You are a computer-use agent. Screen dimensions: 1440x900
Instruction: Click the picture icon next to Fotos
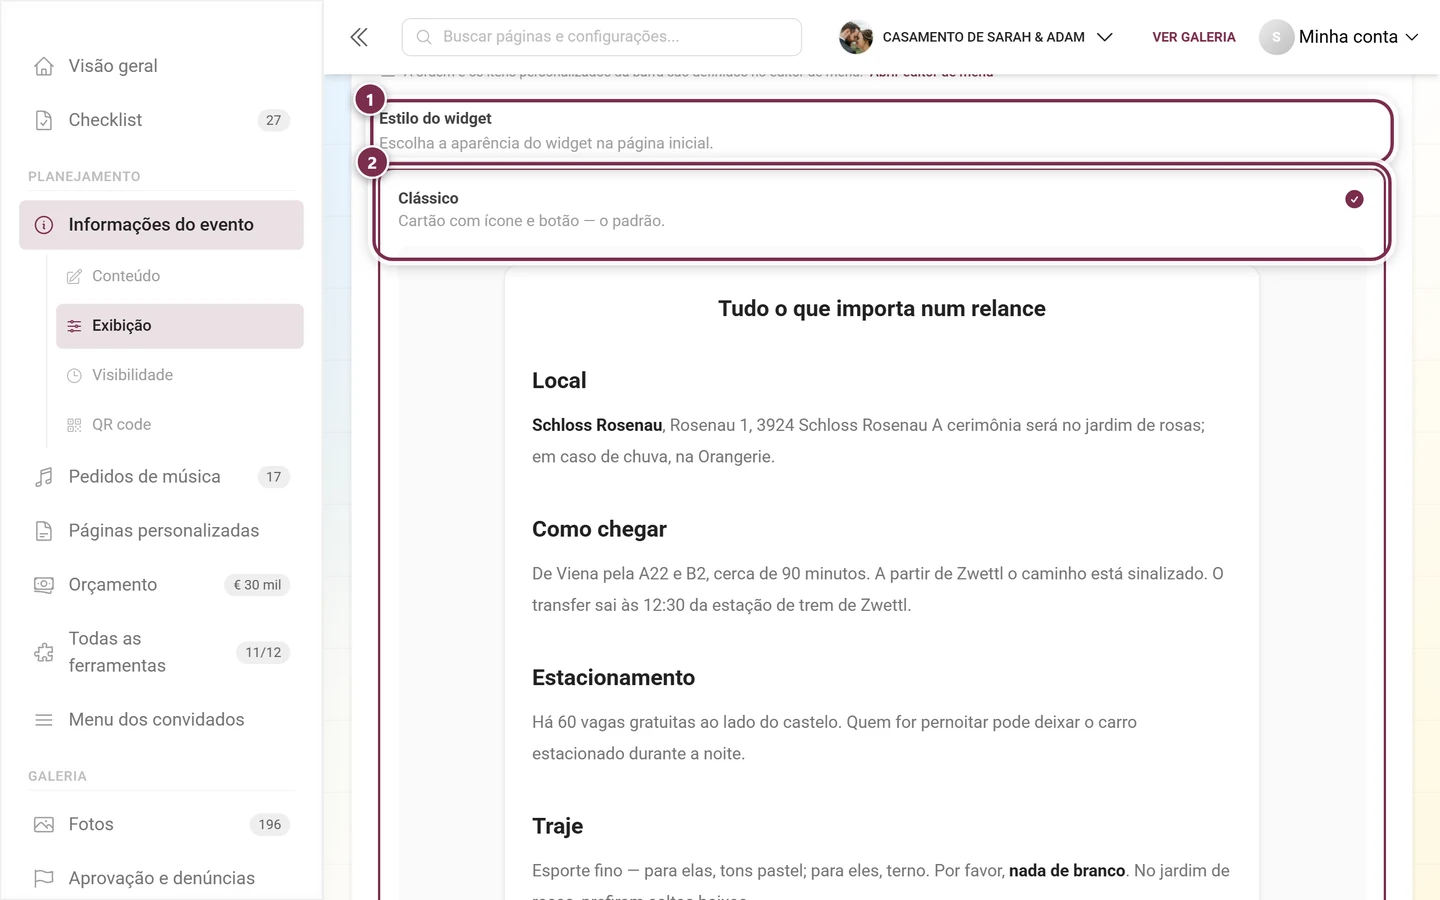tap(44, 825)
